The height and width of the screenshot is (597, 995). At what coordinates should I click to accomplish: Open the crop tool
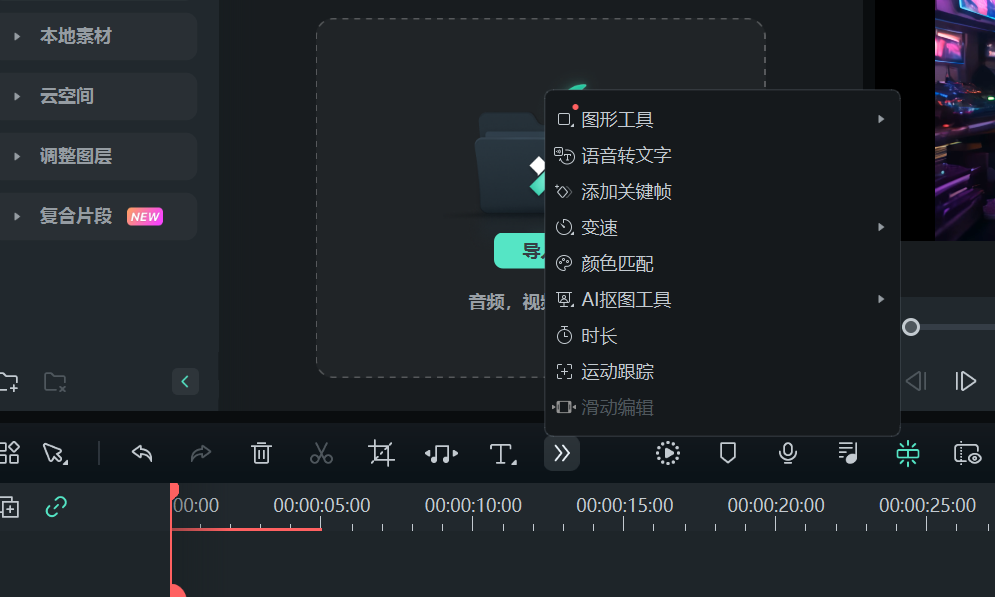(x=381, y=453)
